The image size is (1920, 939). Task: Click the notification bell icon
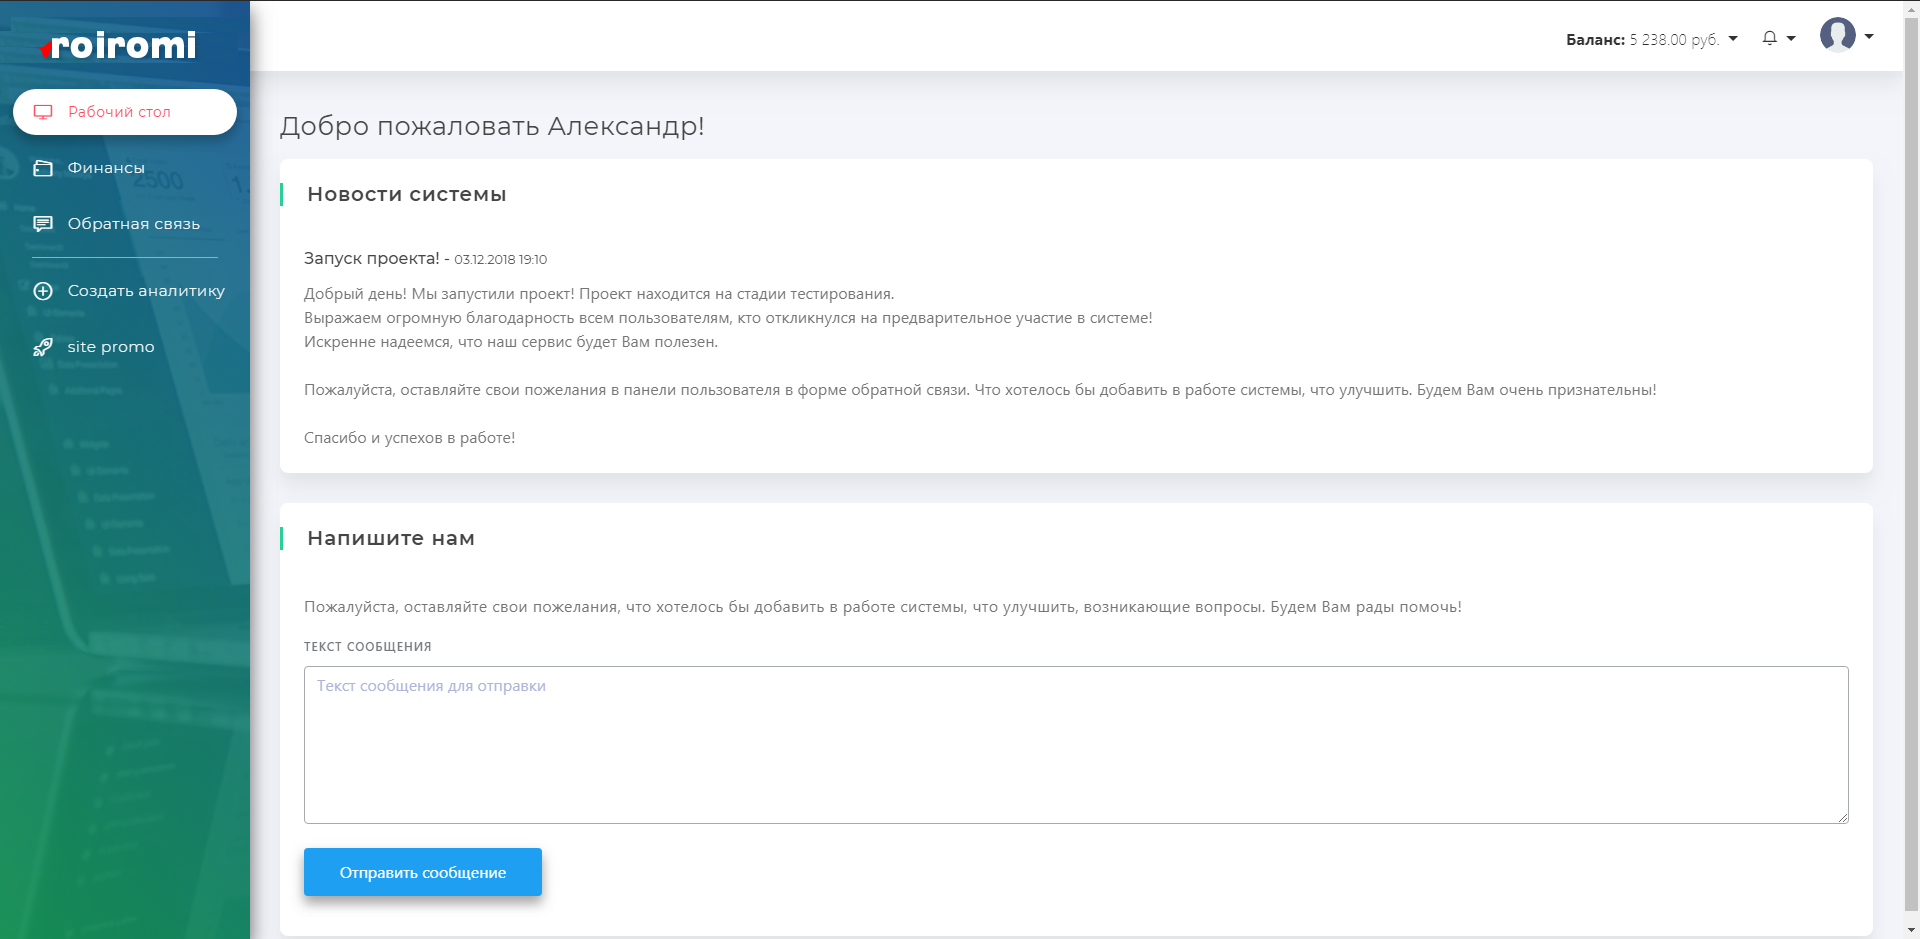[x=1770, y=38]
